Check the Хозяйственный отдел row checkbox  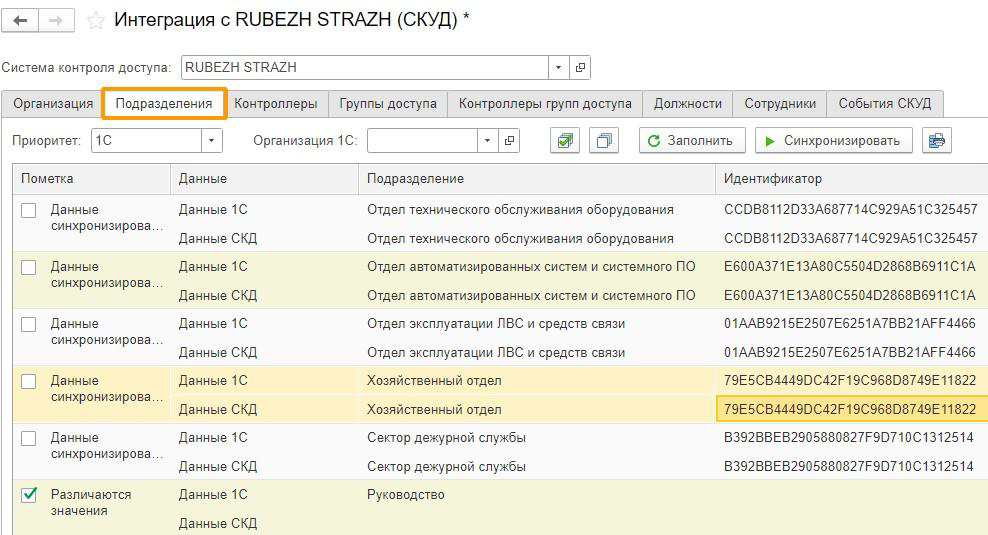pyautogui.click(x=29, y=381)
